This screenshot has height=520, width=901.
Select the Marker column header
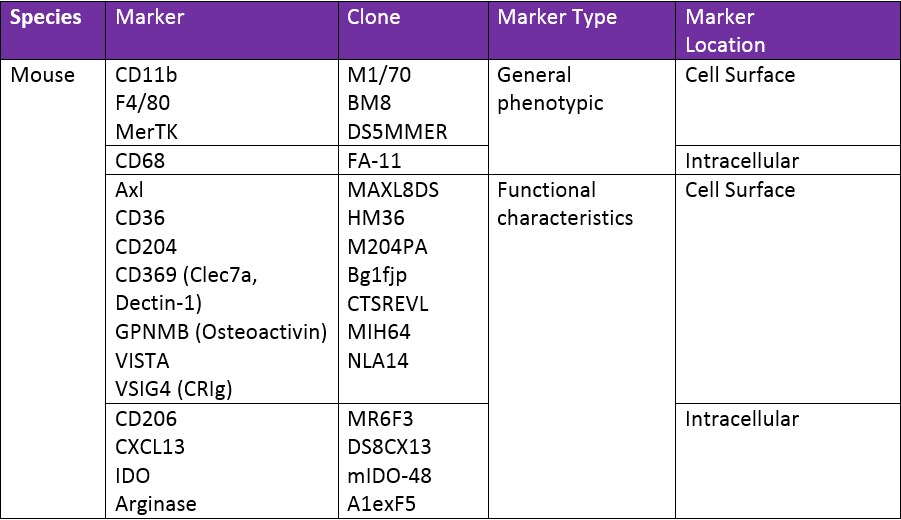(150, 17)
